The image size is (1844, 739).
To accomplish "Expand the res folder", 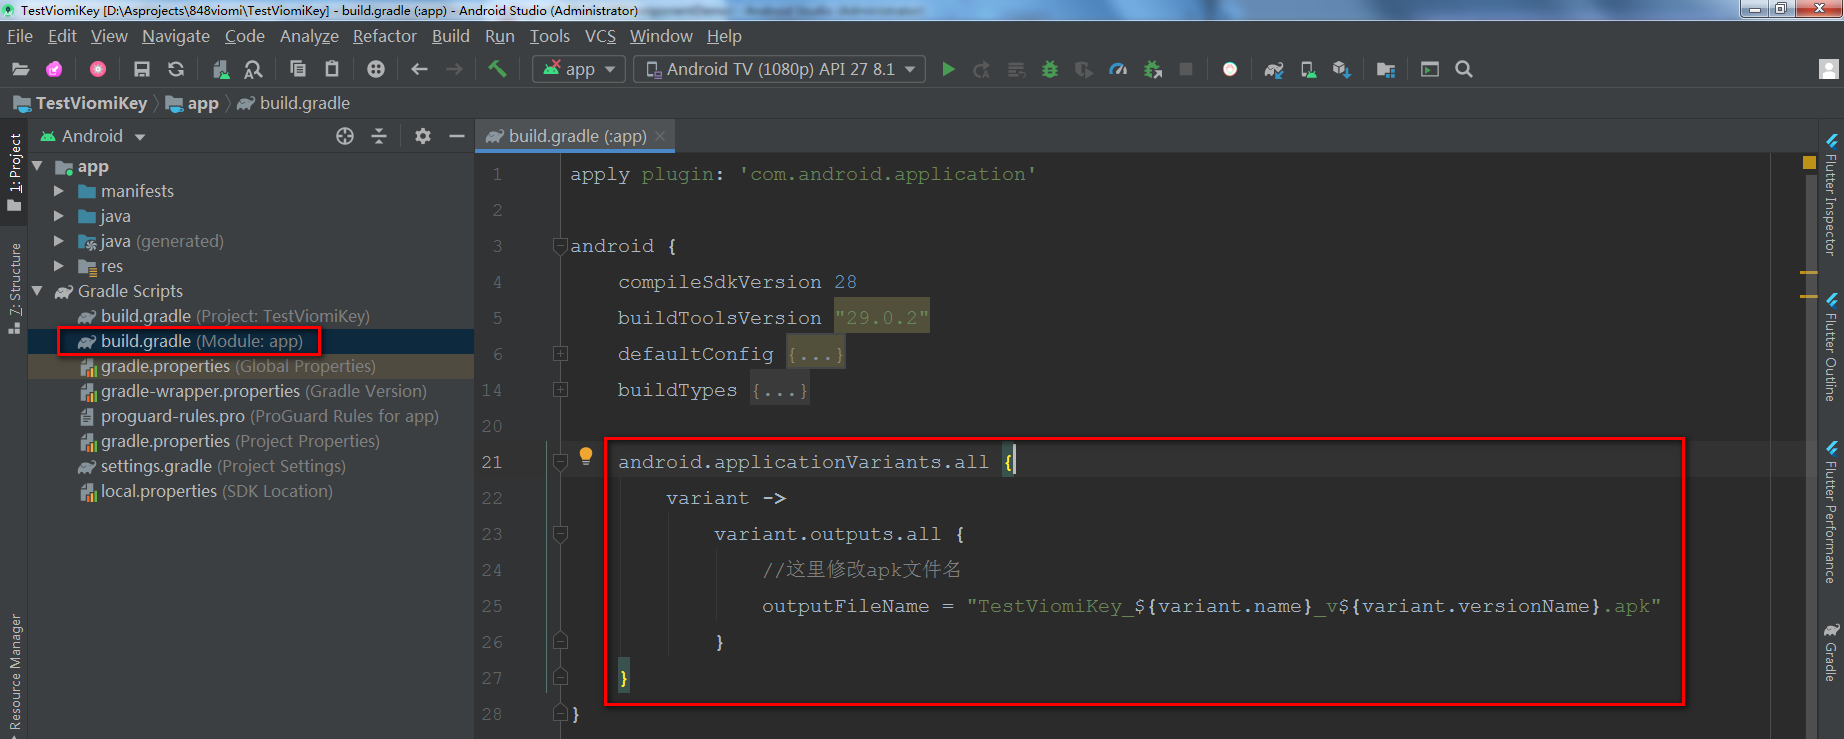I will 59,266.
